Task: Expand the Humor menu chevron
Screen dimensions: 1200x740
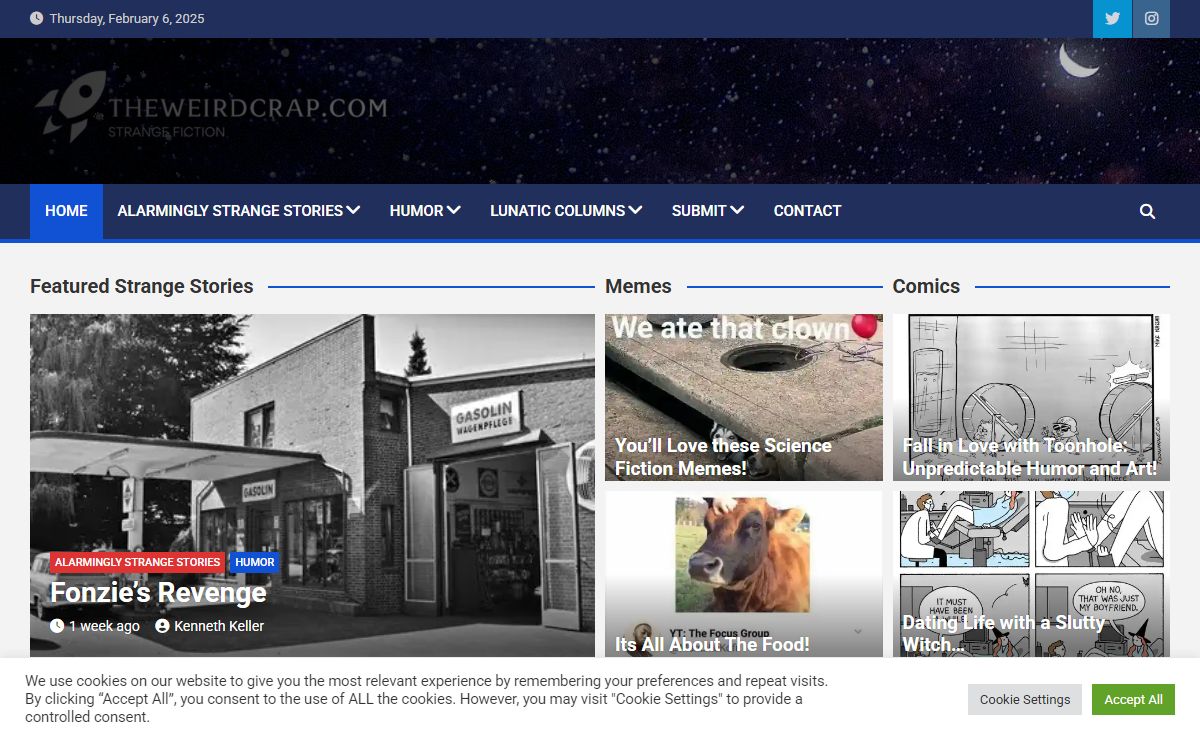Action: click(454, 210)
